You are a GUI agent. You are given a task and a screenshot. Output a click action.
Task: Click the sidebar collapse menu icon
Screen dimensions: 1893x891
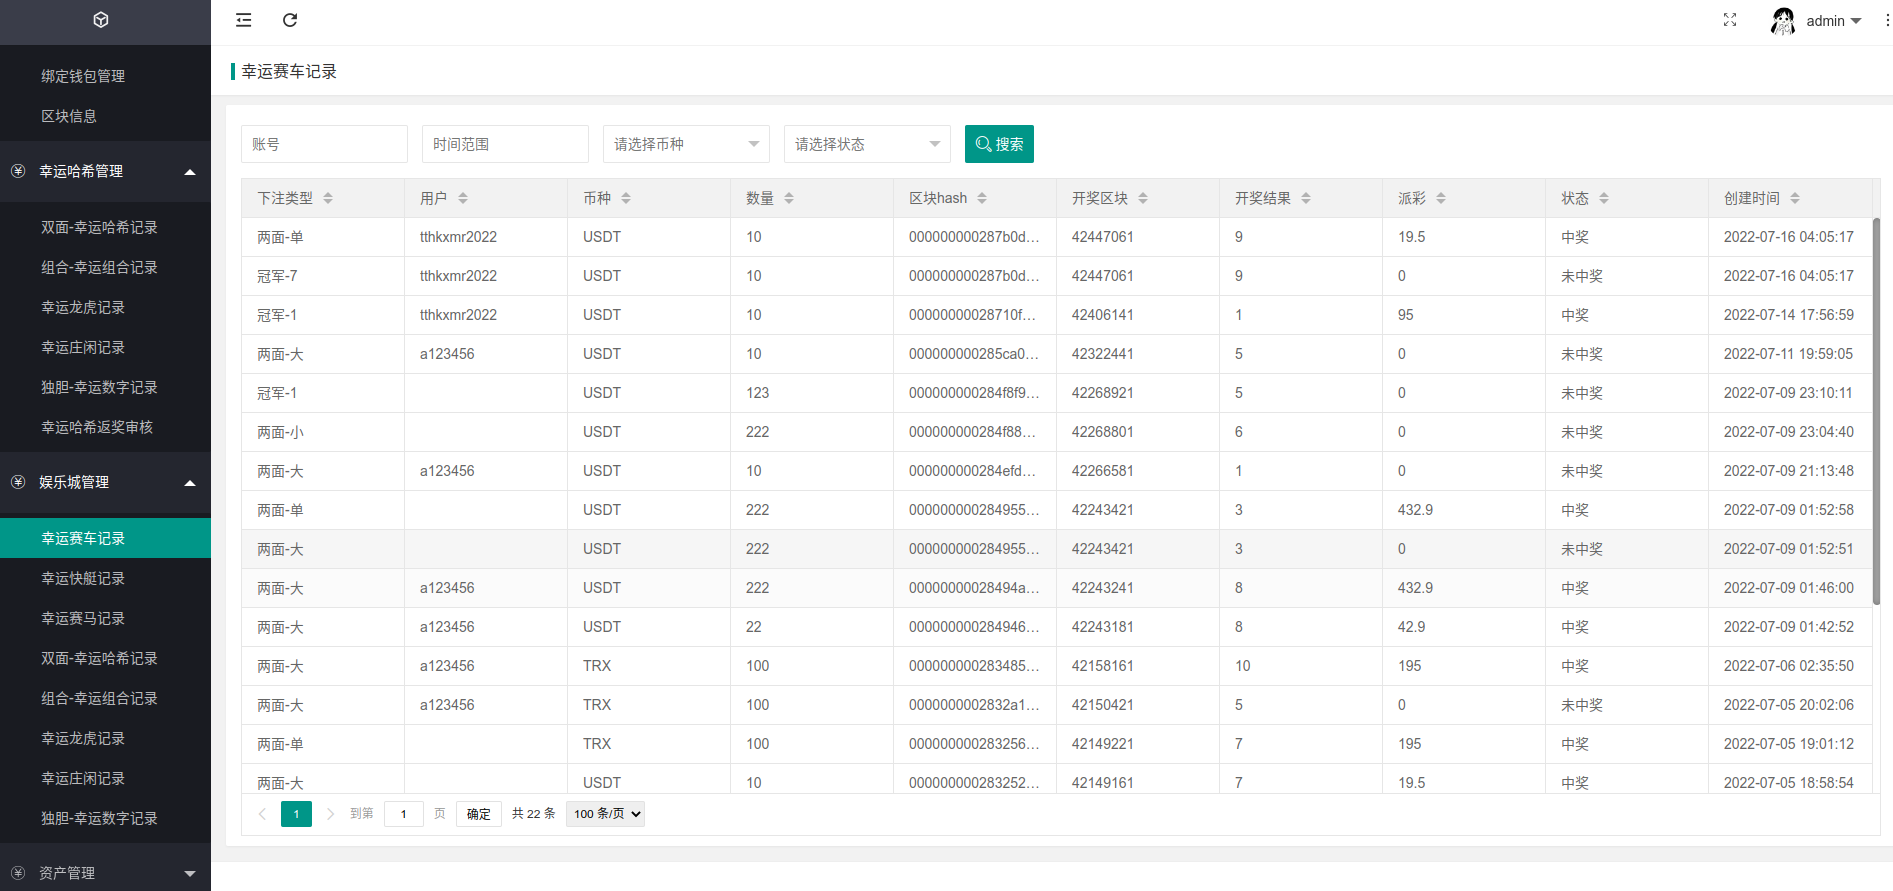[243, 20]
